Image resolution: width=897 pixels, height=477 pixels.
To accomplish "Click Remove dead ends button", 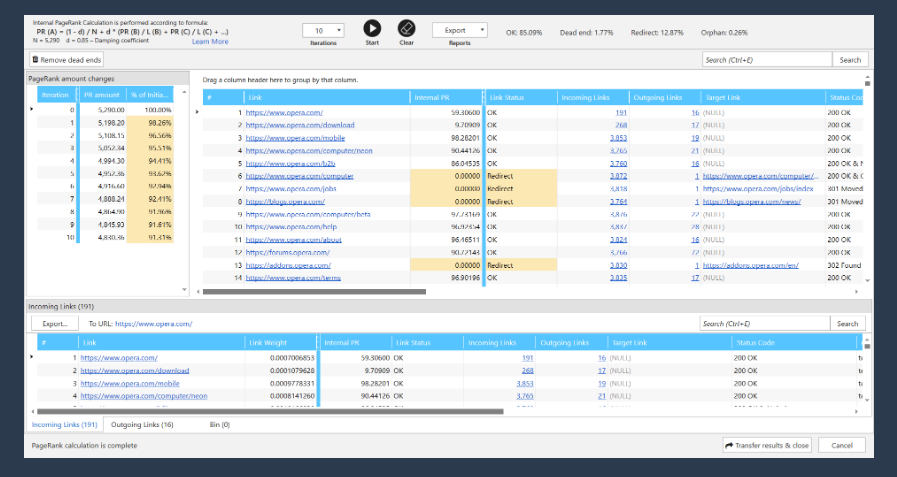I will coord(66,59).
